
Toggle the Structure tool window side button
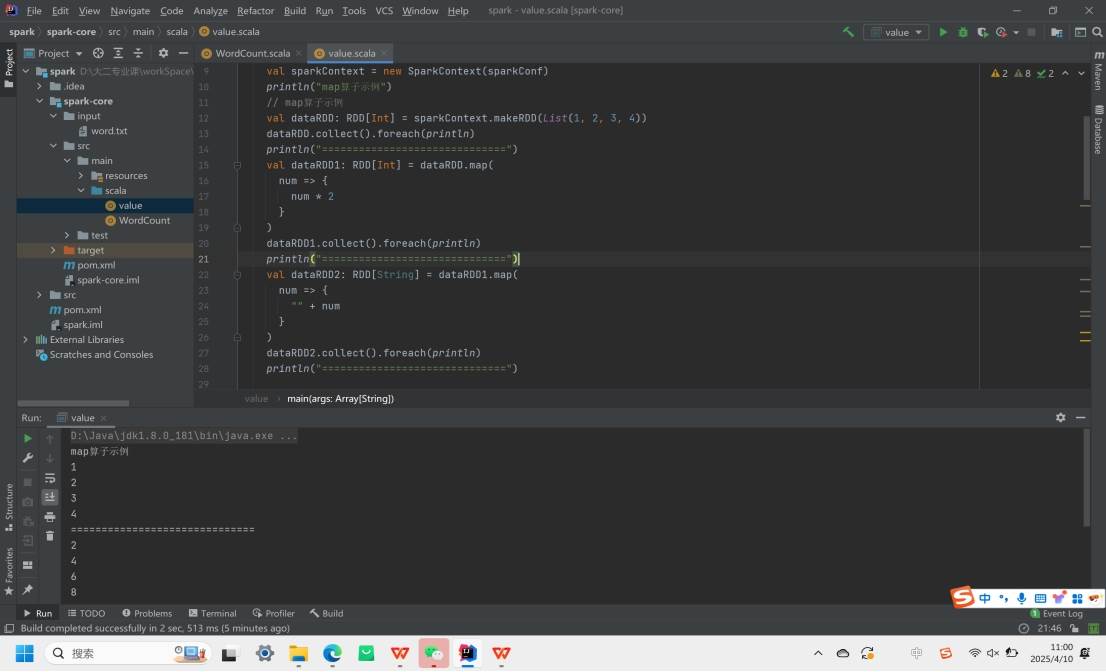8,508
